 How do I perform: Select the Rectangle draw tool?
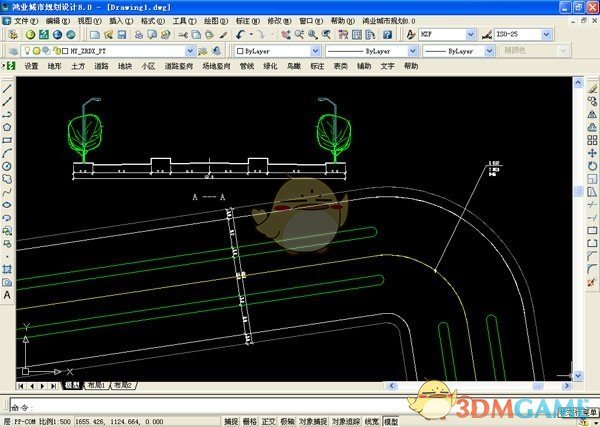[7, 140]
